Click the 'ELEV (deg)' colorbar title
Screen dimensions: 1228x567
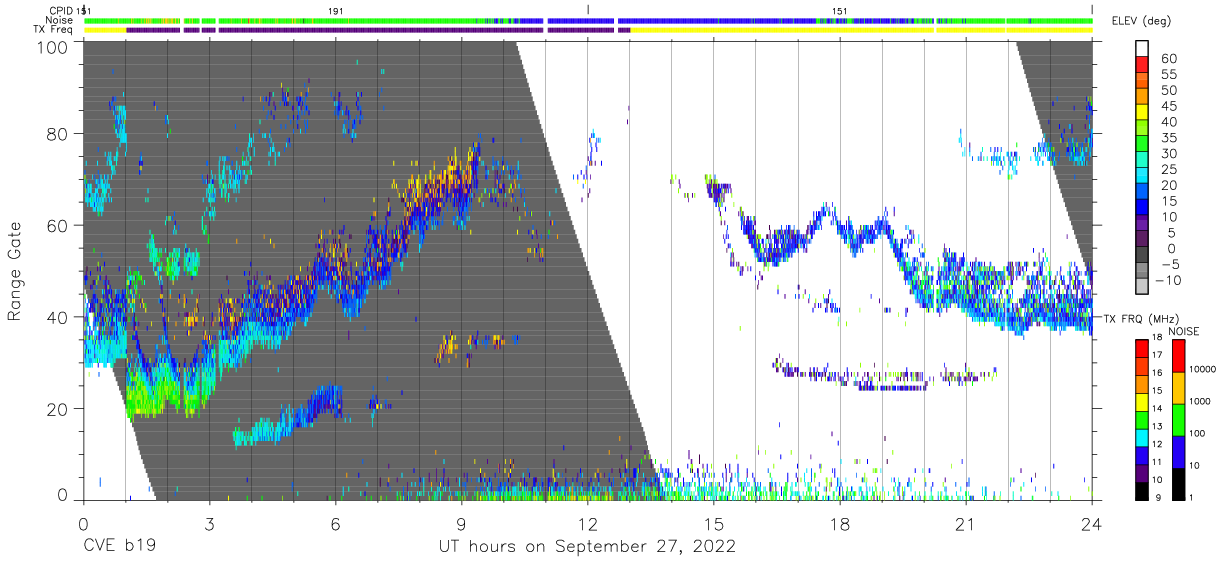click(1141, 21)
